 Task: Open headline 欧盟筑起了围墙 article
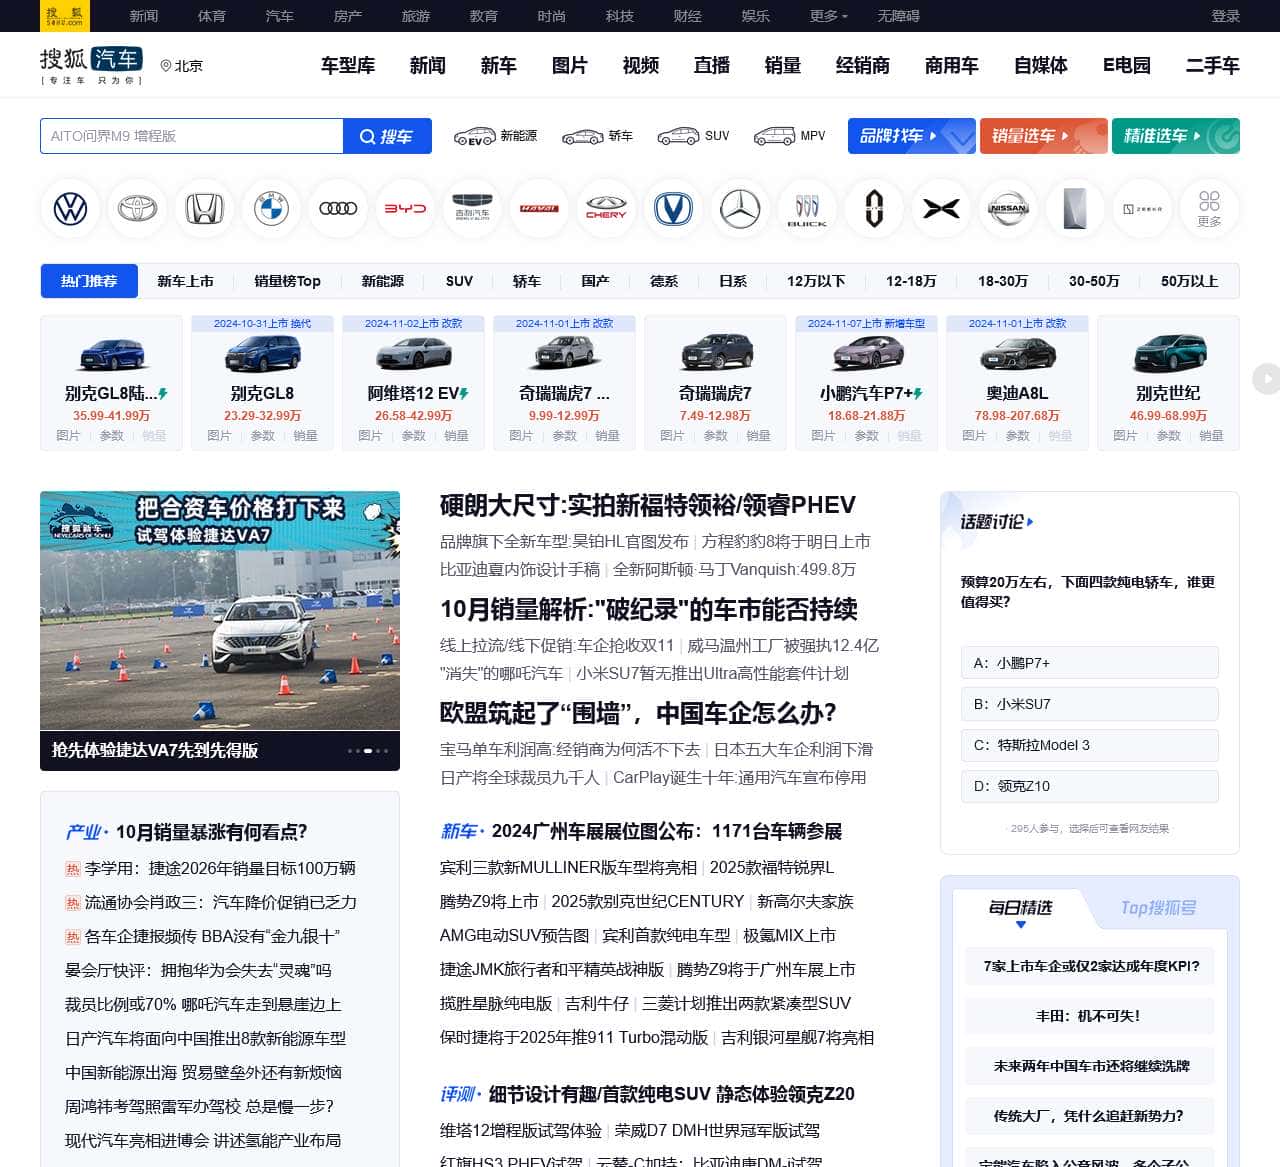pos(638,713)
